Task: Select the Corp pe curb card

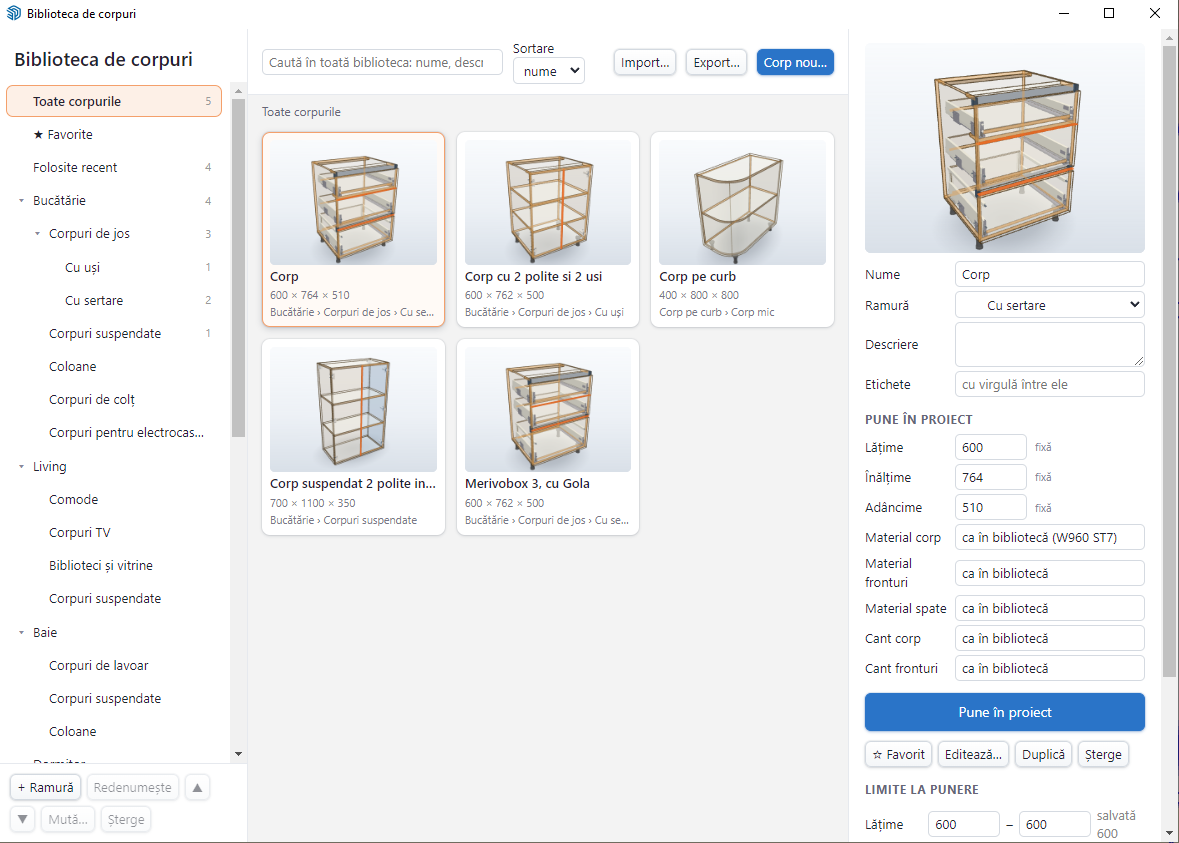Action: (x=742, y=229)
